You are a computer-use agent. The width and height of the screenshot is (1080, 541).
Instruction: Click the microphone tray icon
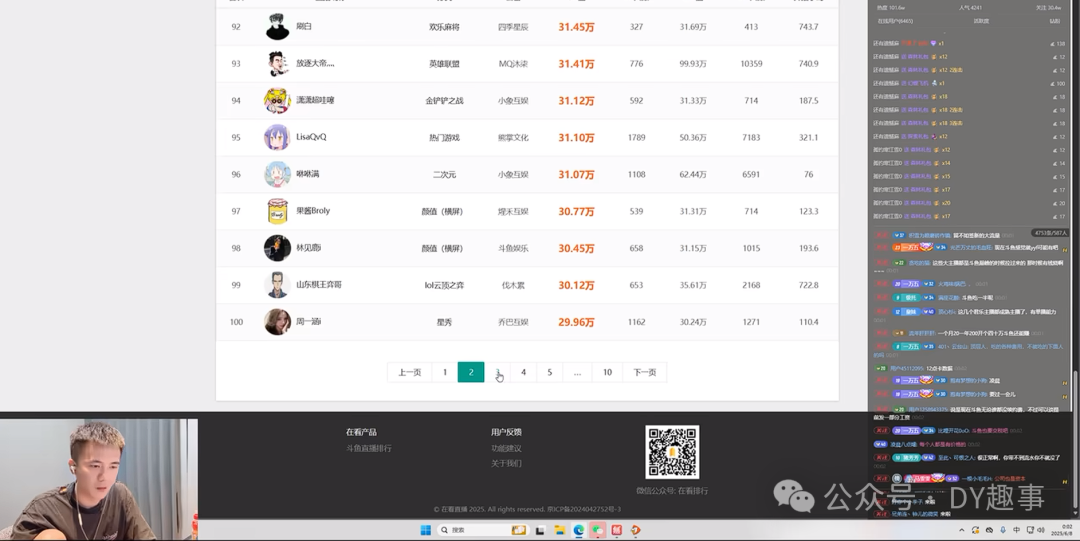[1003, 530]
